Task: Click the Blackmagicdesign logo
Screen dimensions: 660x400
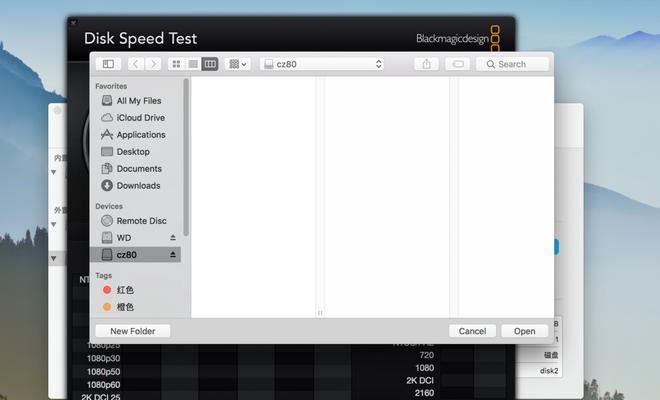Action: click(458, 39)
